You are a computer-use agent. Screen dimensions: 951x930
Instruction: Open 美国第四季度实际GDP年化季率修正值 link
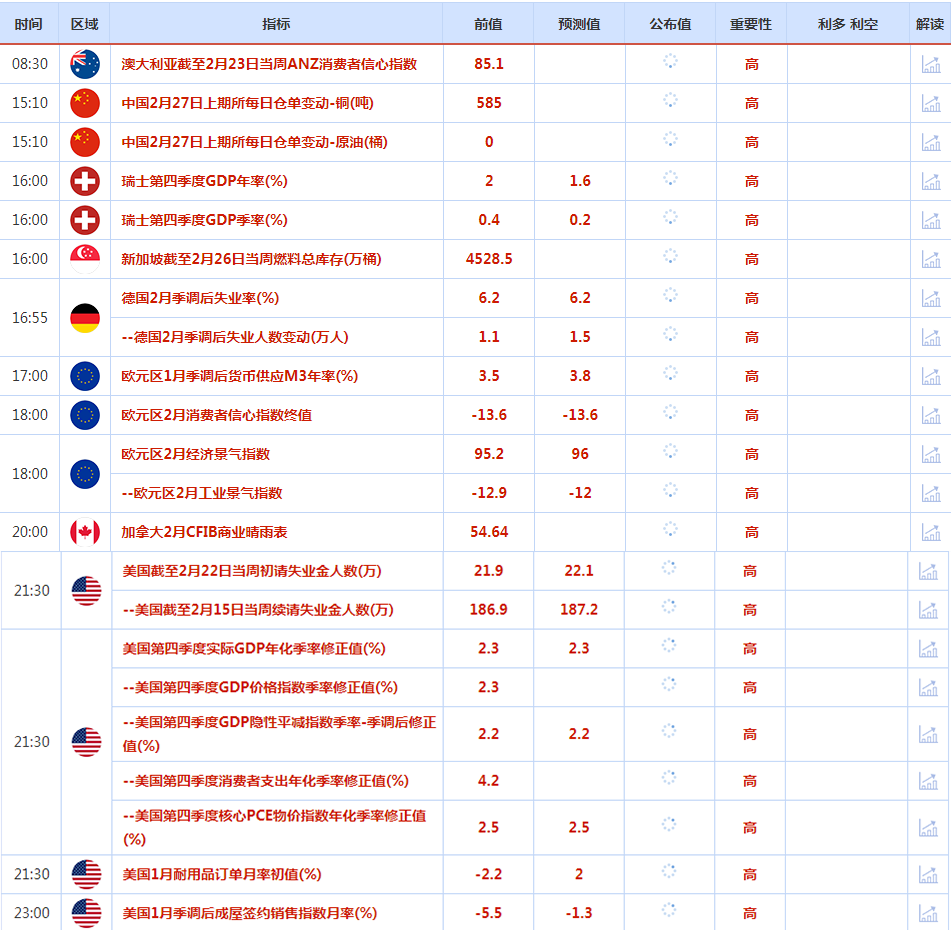[254, 649]
